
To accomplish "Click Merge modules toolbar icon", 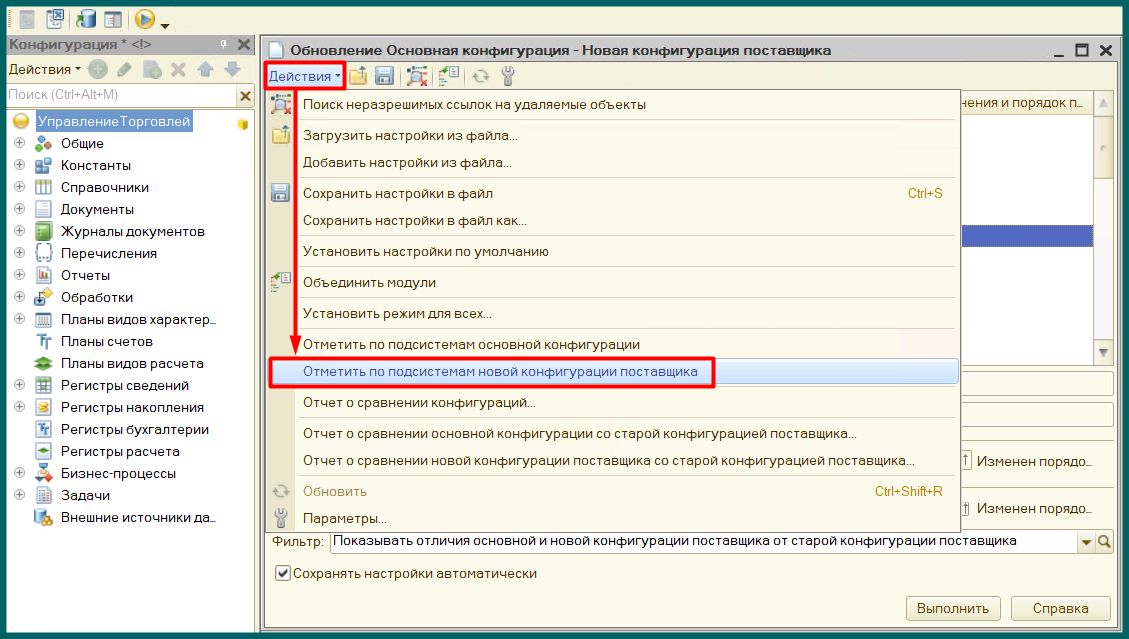I will point(449,76).
